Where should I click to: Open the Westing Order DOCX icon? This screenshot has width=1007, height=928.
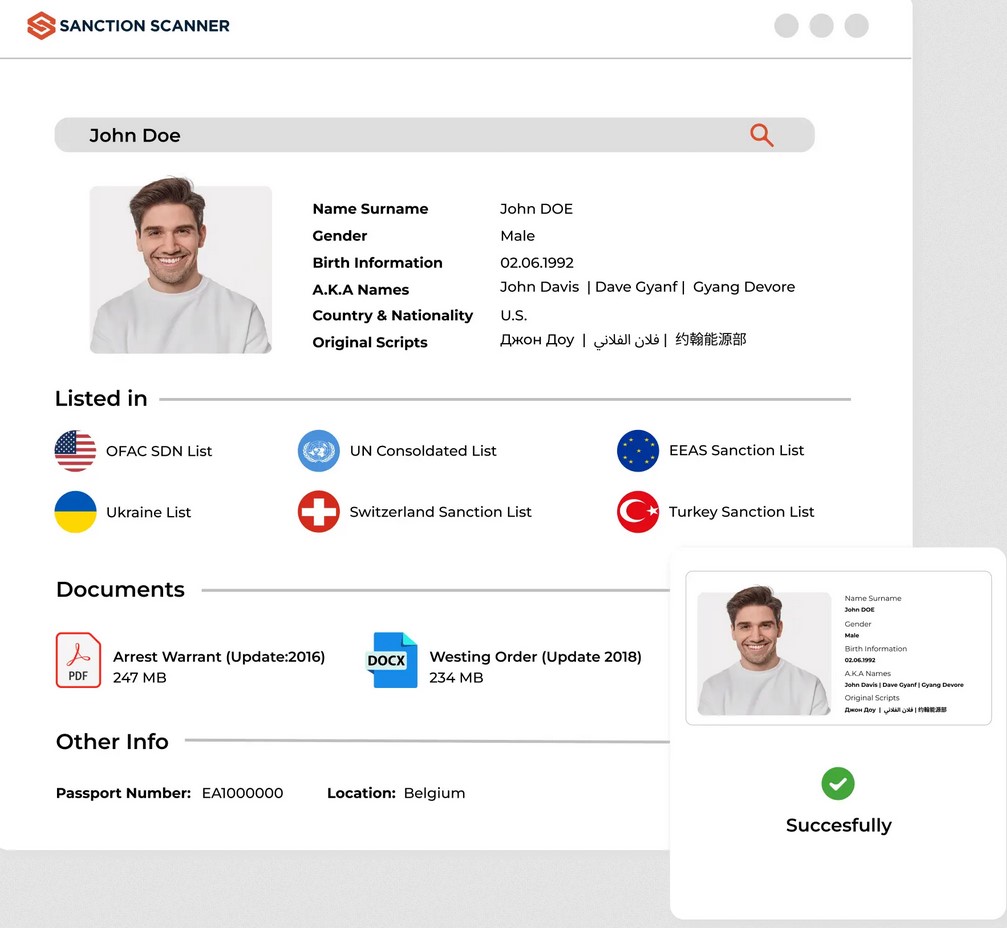tap(391, 660)
